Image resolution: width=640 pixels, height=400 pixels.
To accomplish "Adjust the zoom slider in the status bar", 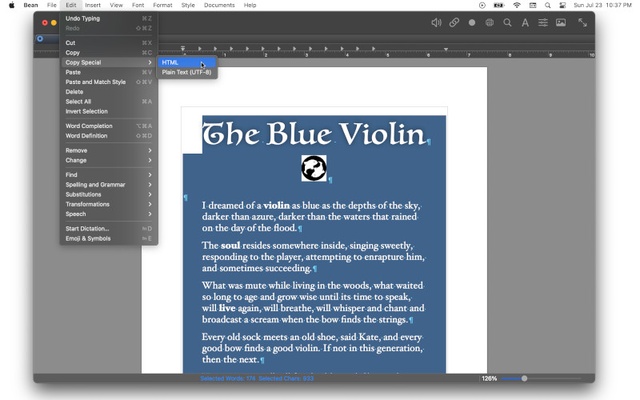I will click(524, 379).
